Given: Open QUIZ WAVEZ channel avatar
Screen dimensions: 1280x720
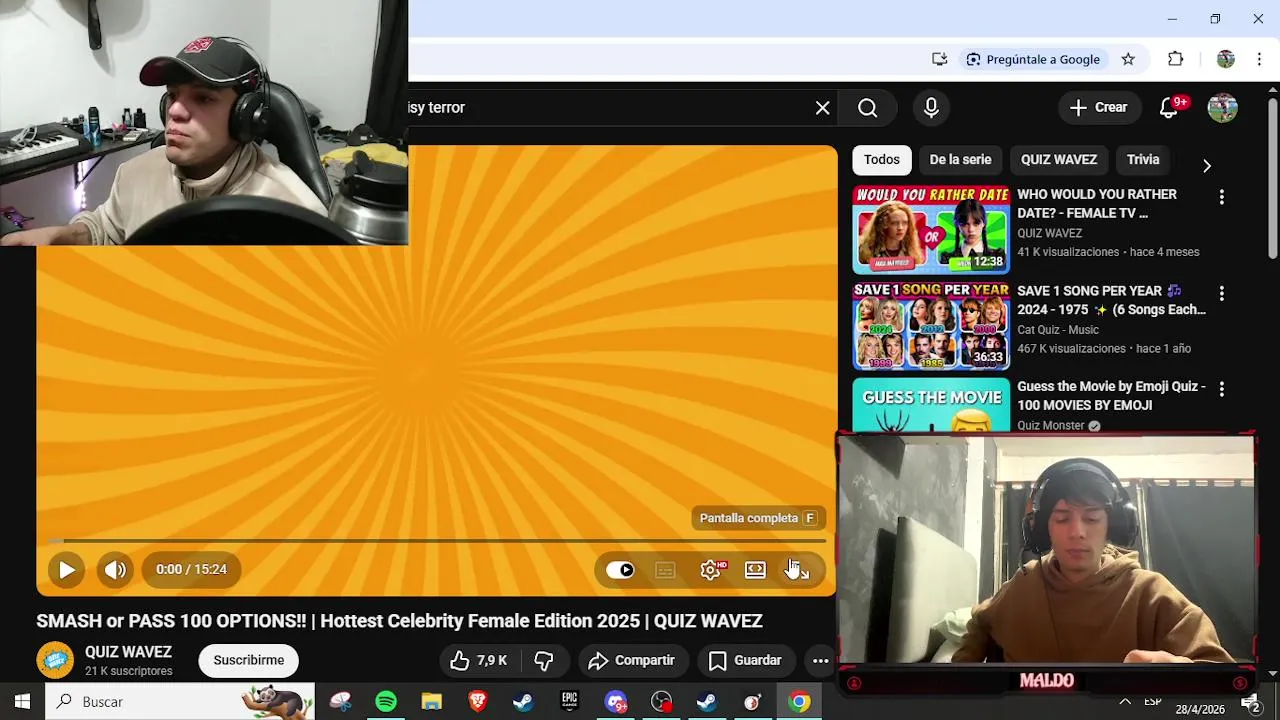Looking at the screenshot, I should (x=55, y=661).
